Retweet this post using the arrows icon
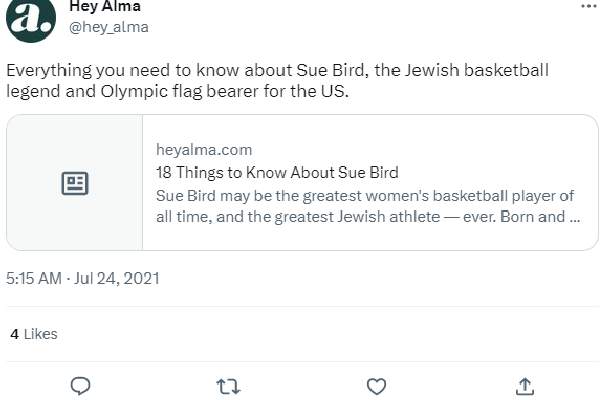This screenshot has width=600, height=400. coord(229,385)
